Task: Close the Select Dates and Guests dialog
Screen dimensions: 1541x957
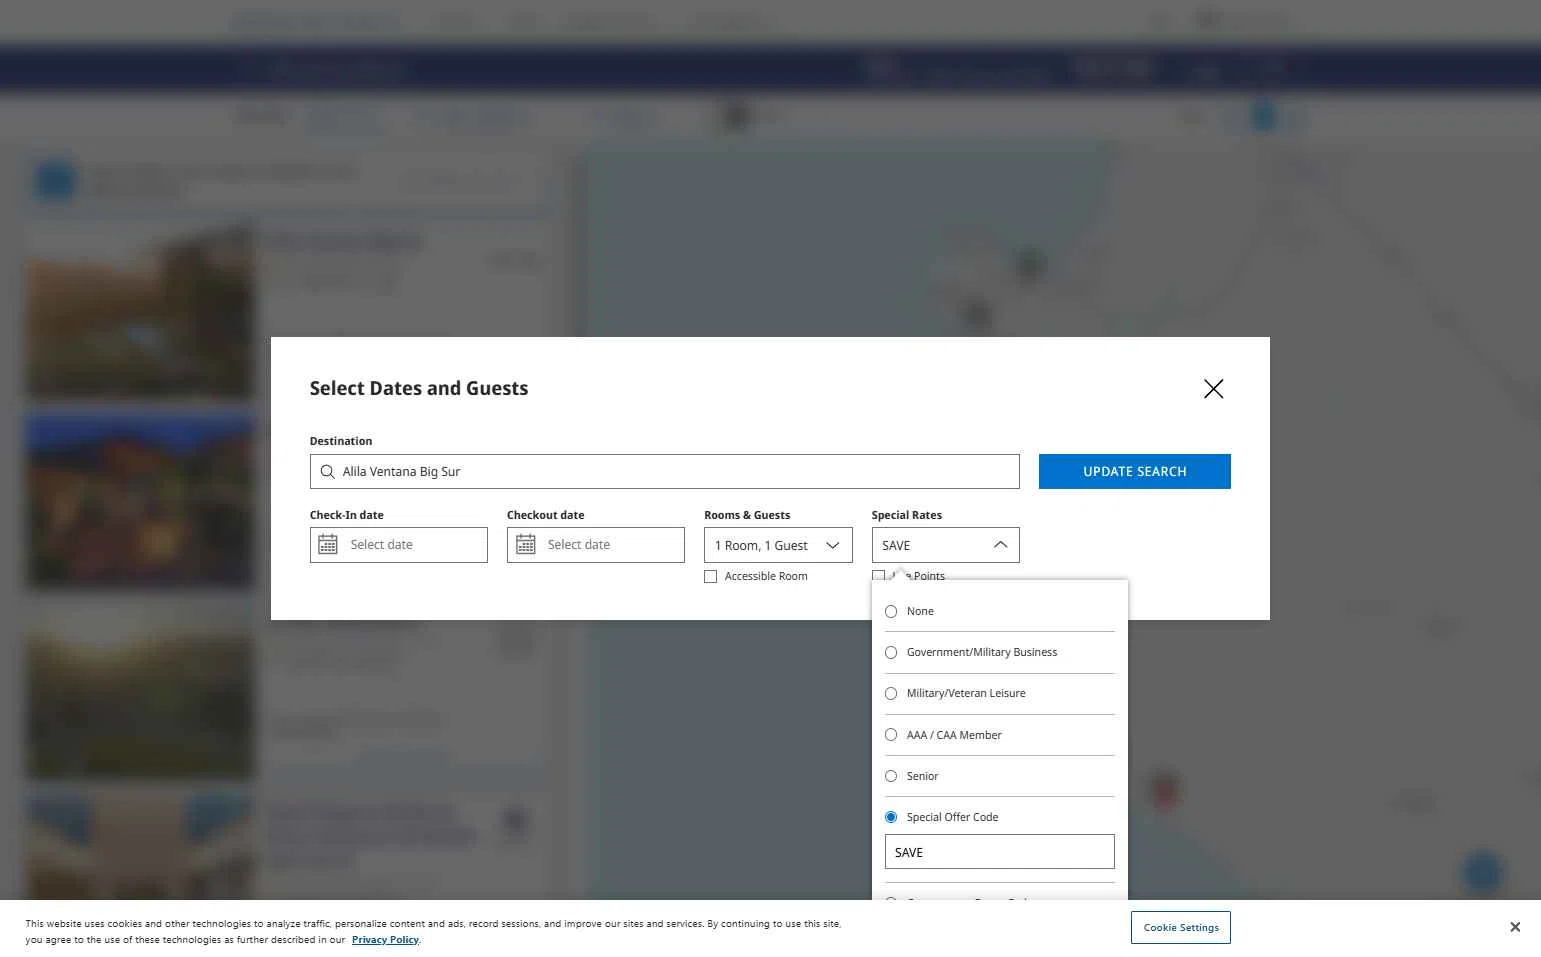Action: coord(1213,389)
